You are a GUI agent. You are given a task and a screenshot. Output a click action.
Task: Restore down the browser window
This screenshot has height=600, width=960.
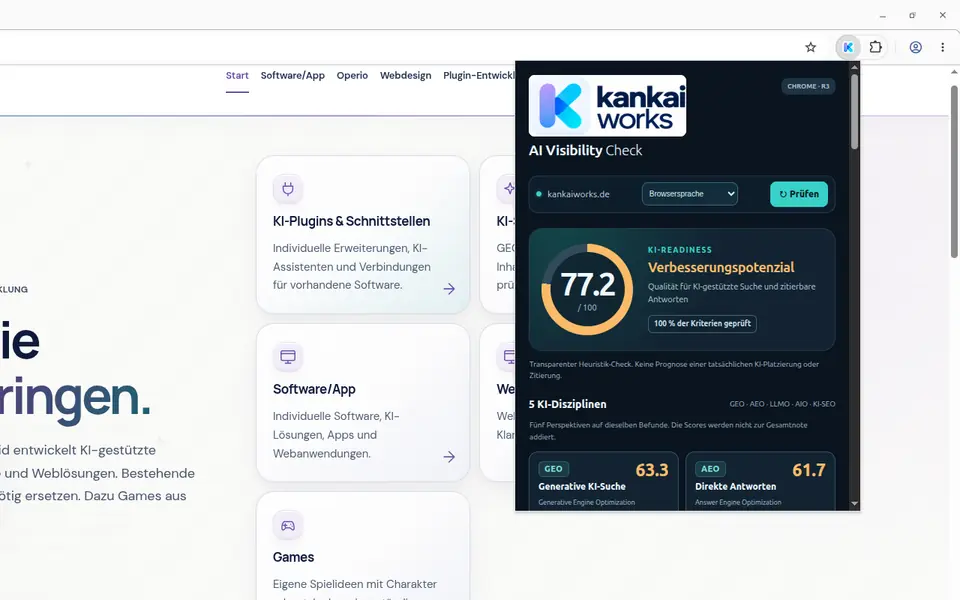912,15
